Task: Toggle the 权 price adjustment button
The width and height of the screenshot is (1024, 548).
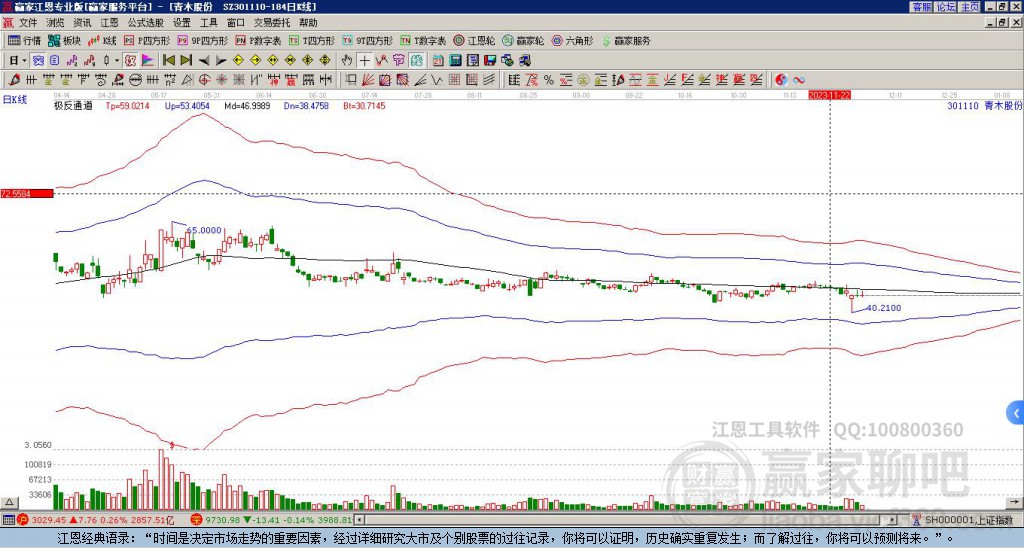Action: pyautogui.click(x=130, y=61)
